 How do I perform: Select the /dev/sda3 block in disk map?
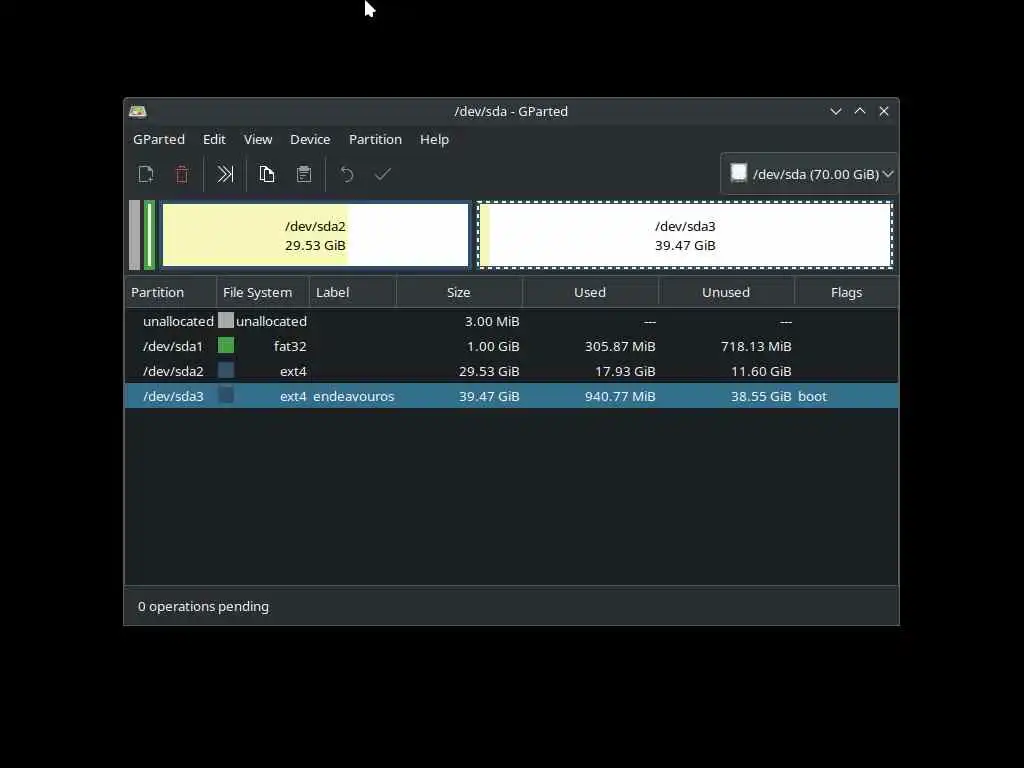click(x=685, y=235)
